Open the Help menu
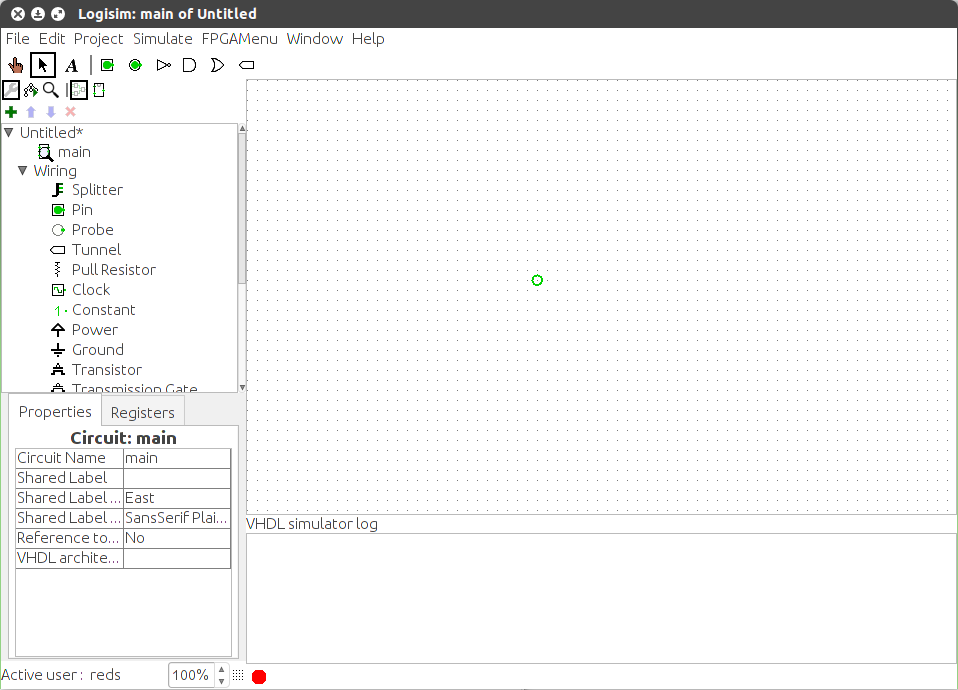 (368, 39)
